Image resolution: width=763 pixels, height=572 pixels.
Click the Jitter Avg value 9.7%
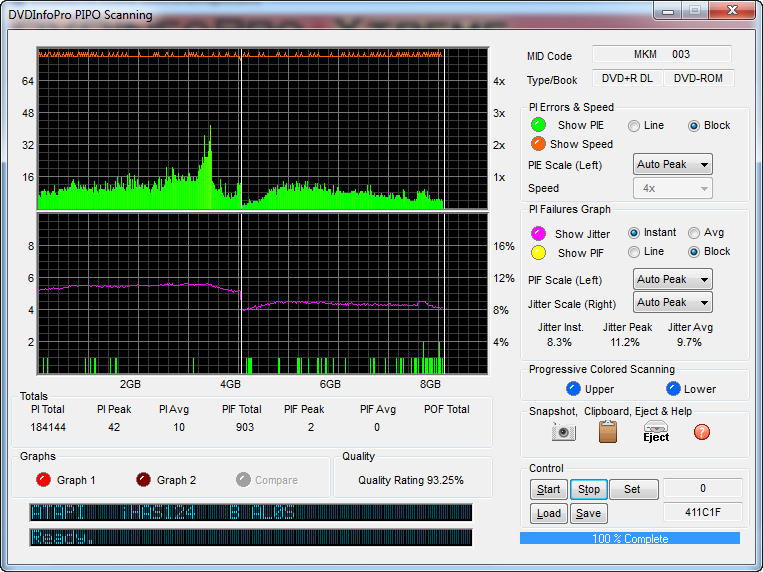click(x=689, y=342)
